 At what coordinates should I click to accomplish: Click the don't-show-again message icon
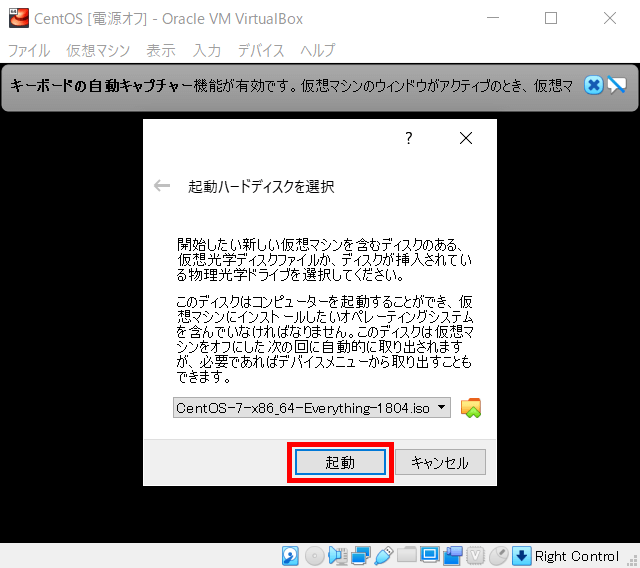(x=616, y=85)
